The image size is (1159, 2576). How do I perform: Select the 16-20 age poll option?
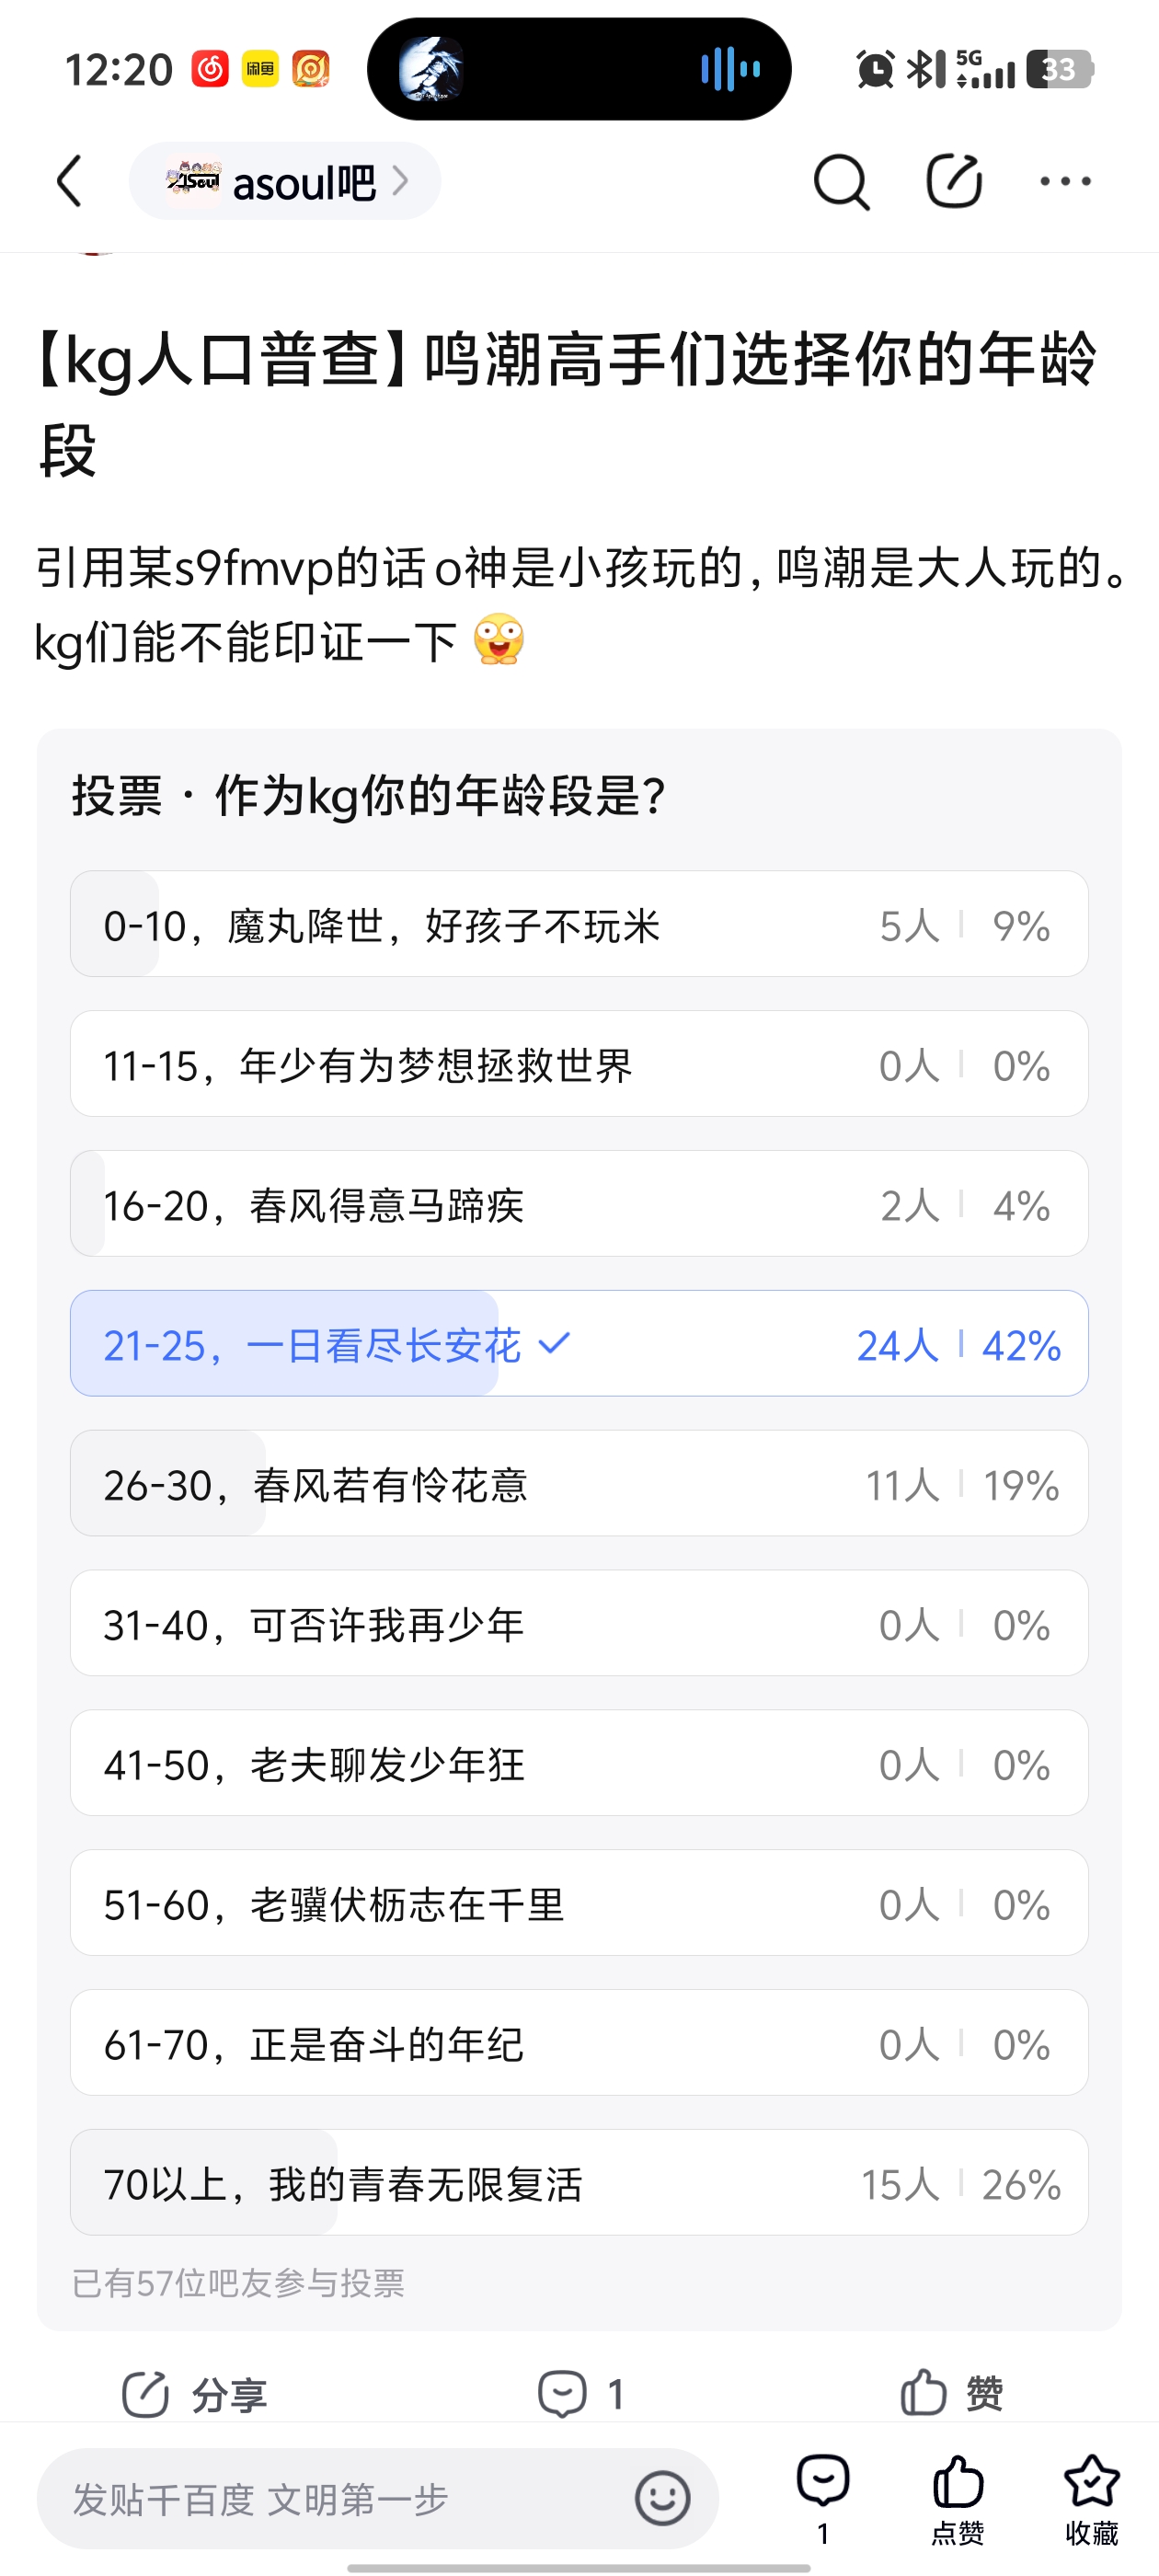point(579,1204)
